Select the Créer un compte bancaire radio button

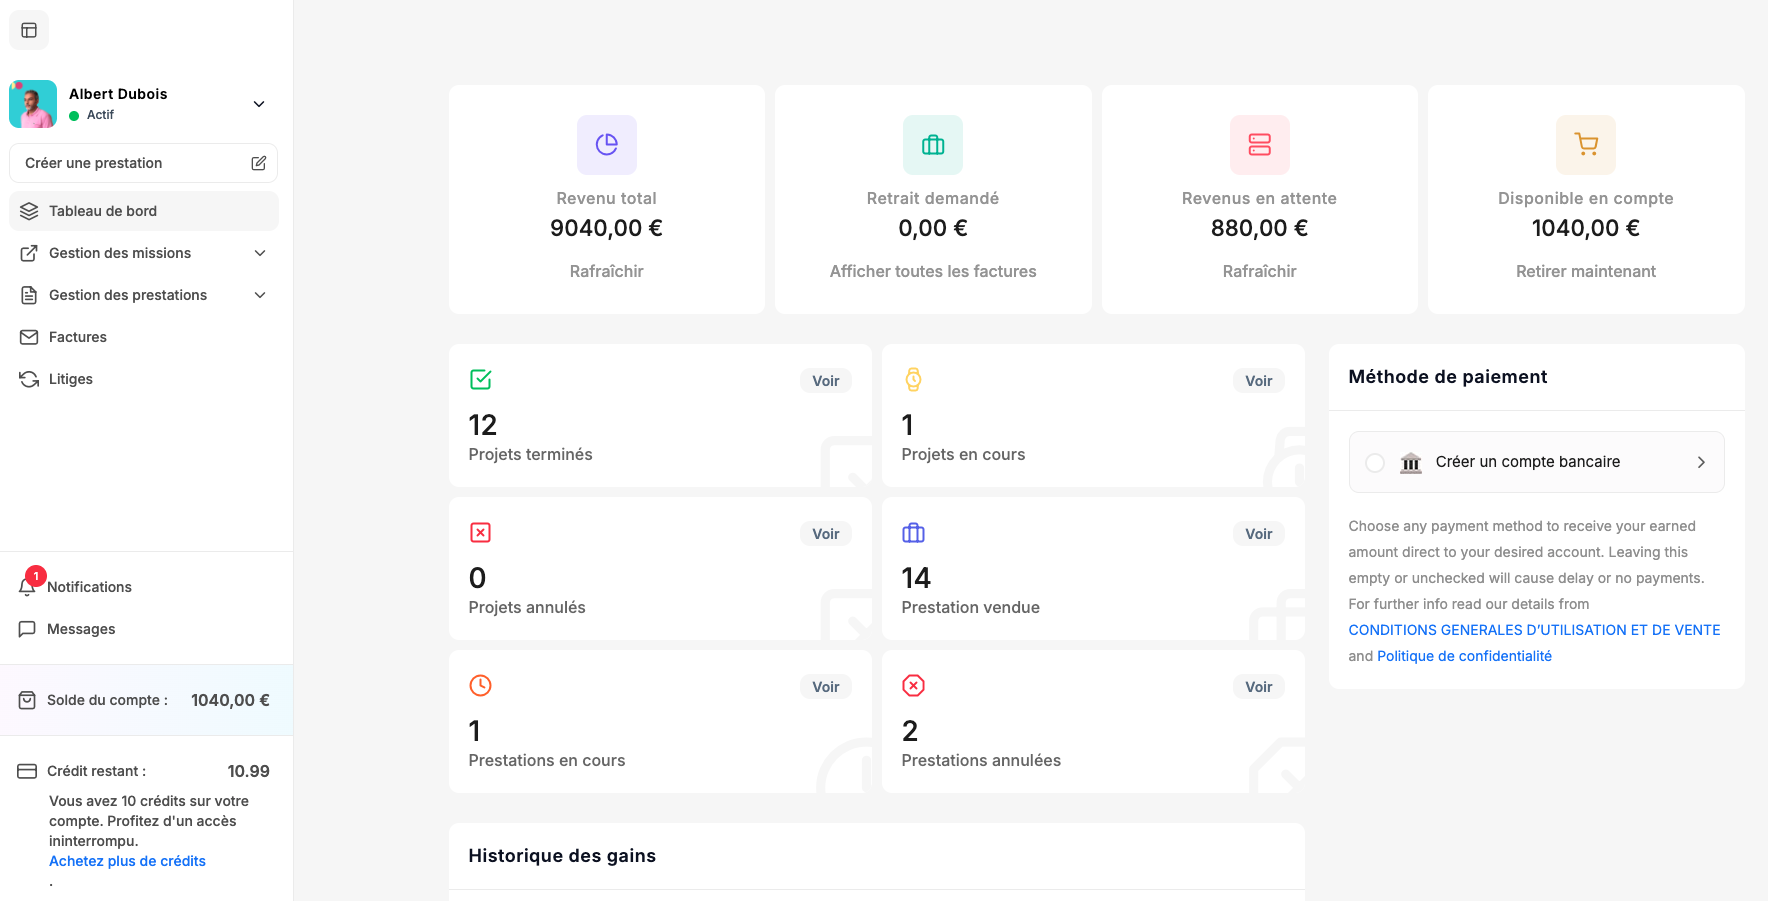point(1375,462)
